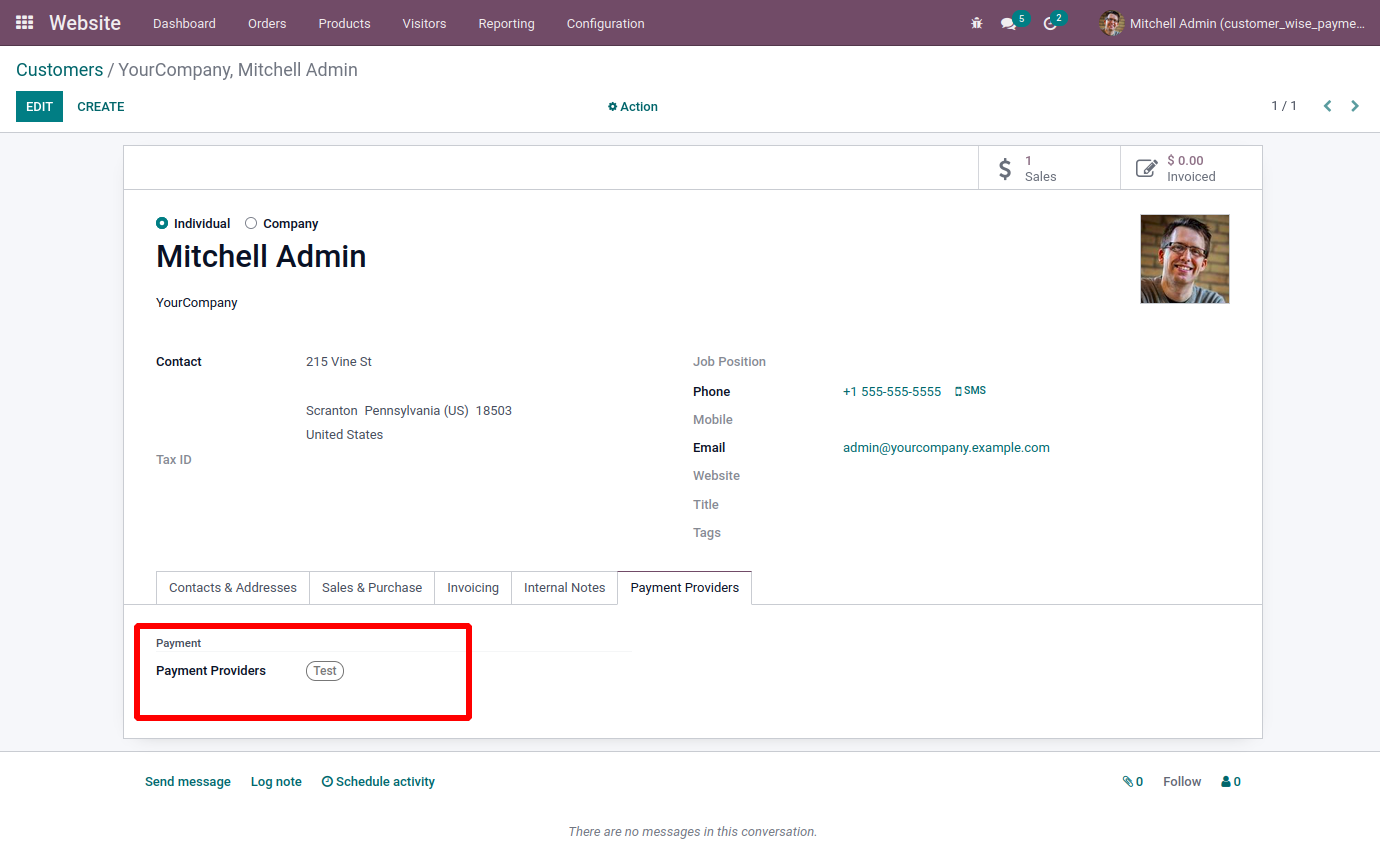Viewport: 1380px width, 862px height.
Task: Click Log note in chatter
Action: point(276,782)
